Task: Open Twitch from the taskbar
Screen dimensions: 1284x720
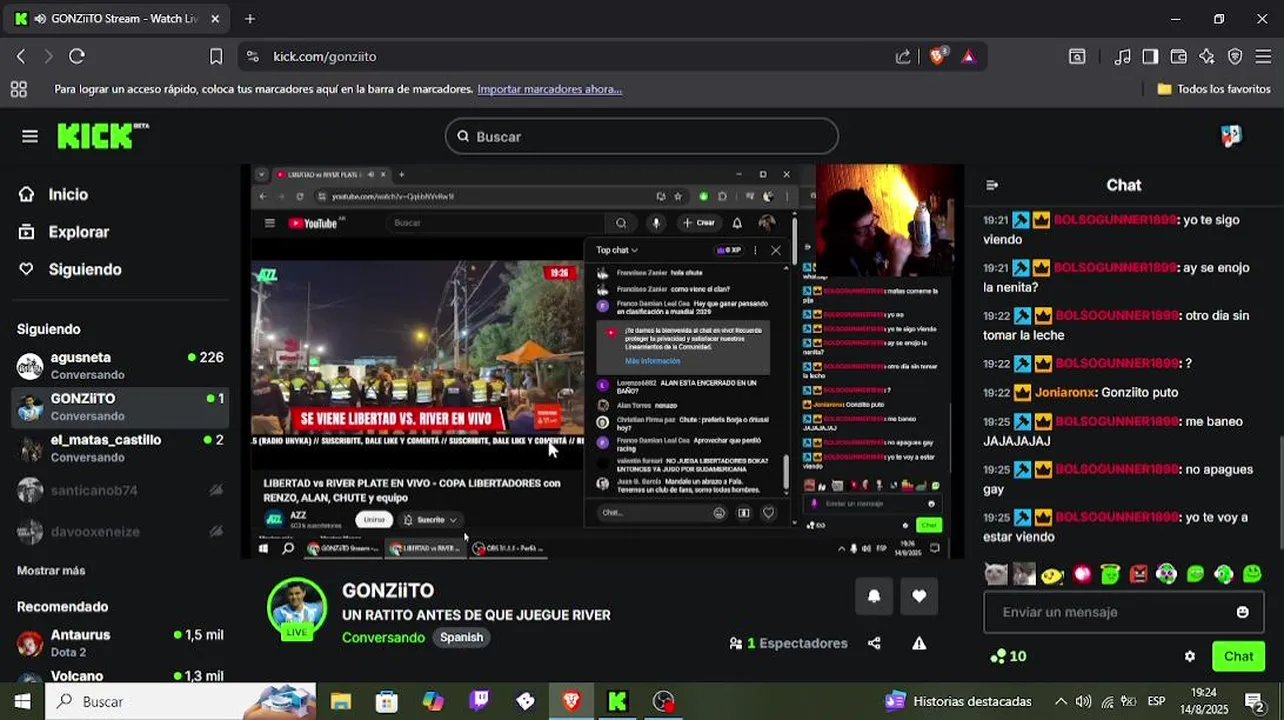Action: click(x=479, y=701)
